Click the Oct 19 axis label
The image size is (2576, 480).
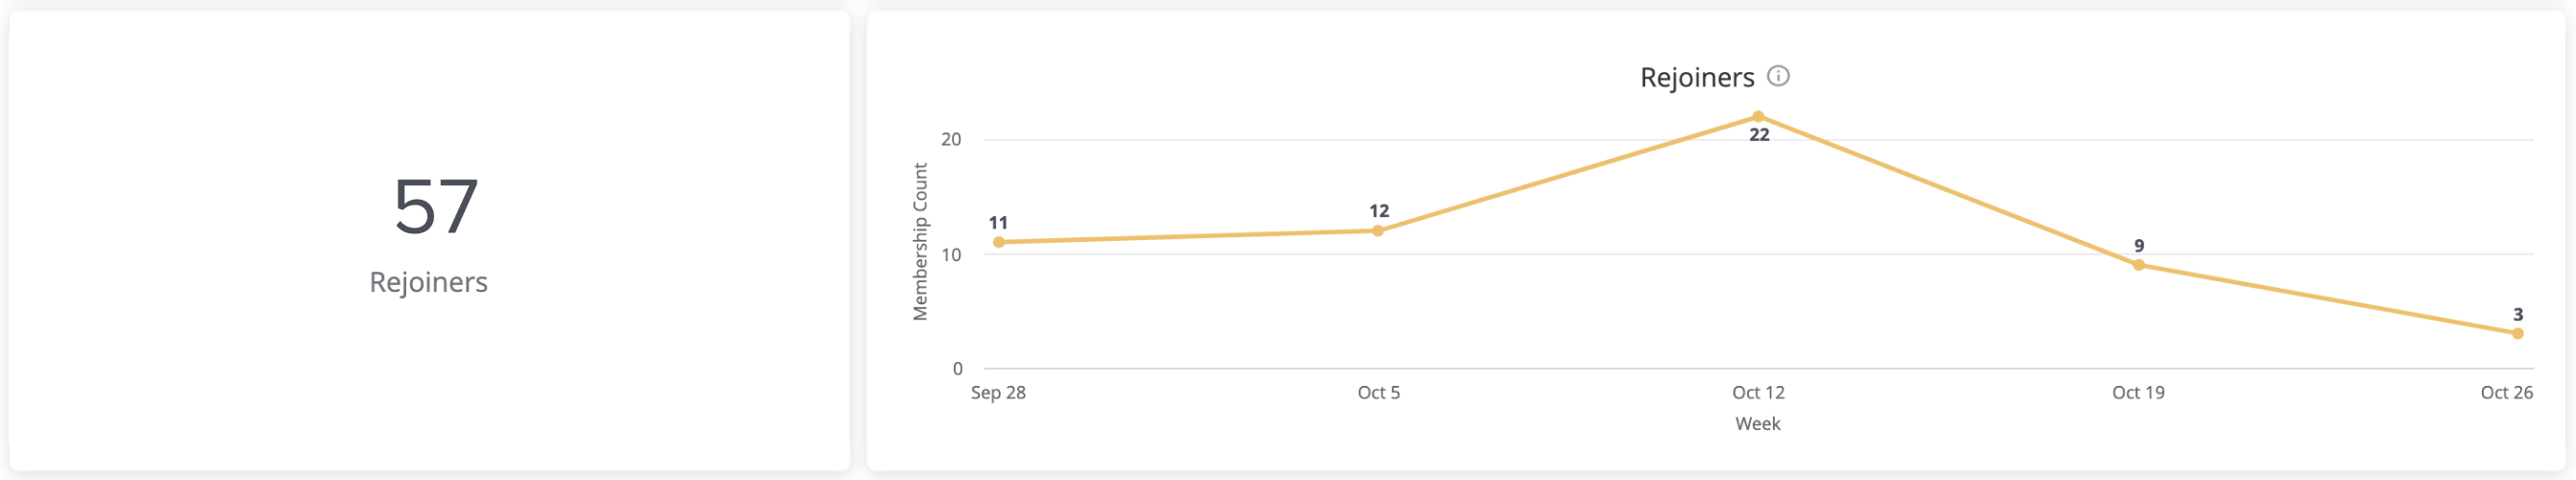[2138, 393]
